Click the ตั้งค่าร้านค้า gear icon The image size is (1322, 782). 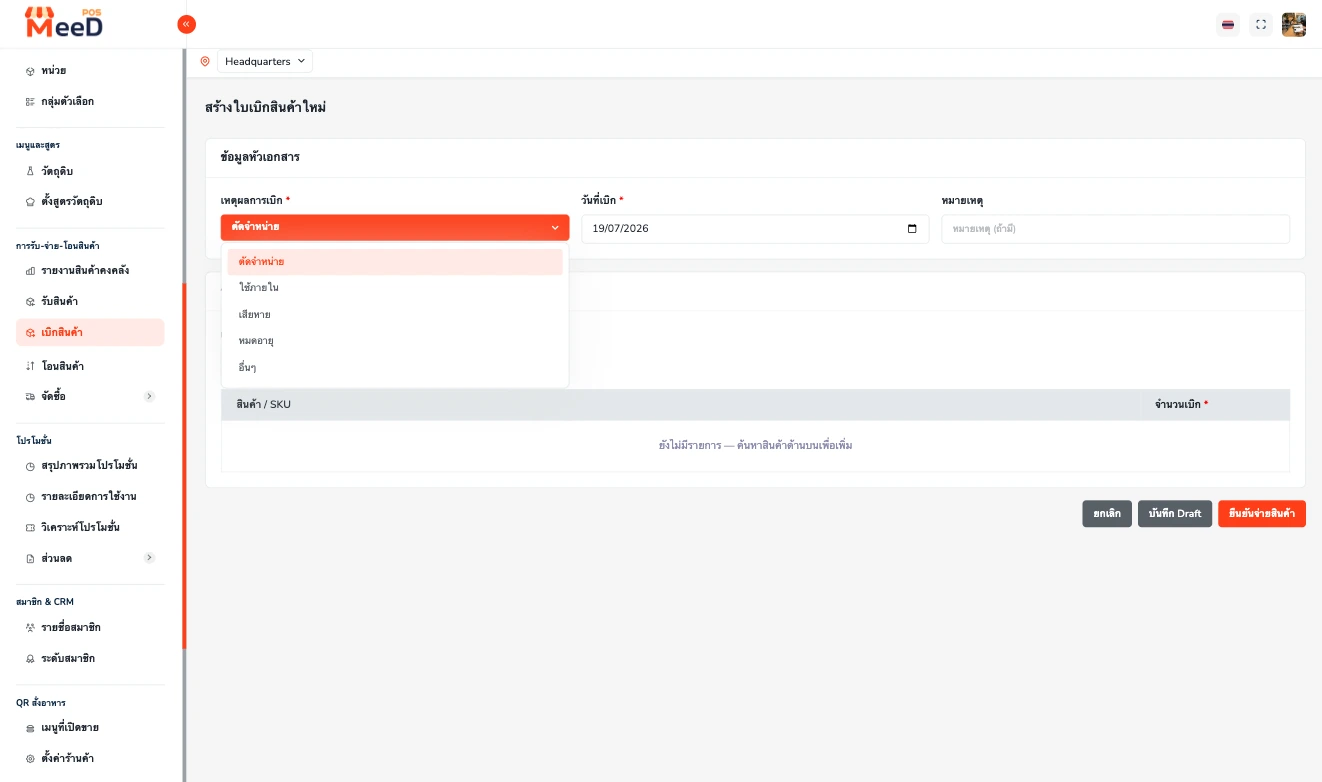pyautogui.click(x=30, y=759)
